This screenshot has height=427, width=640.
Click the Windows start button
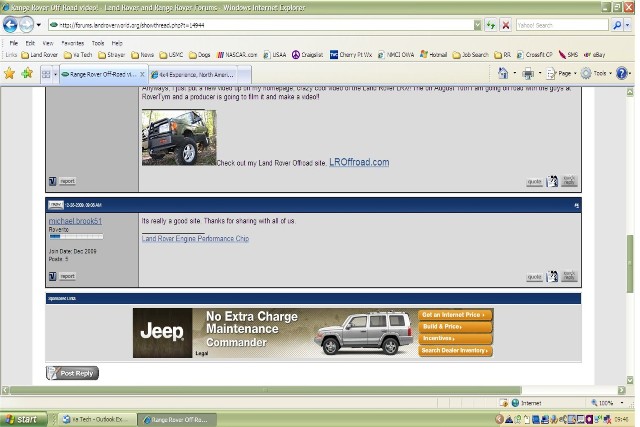24,419
